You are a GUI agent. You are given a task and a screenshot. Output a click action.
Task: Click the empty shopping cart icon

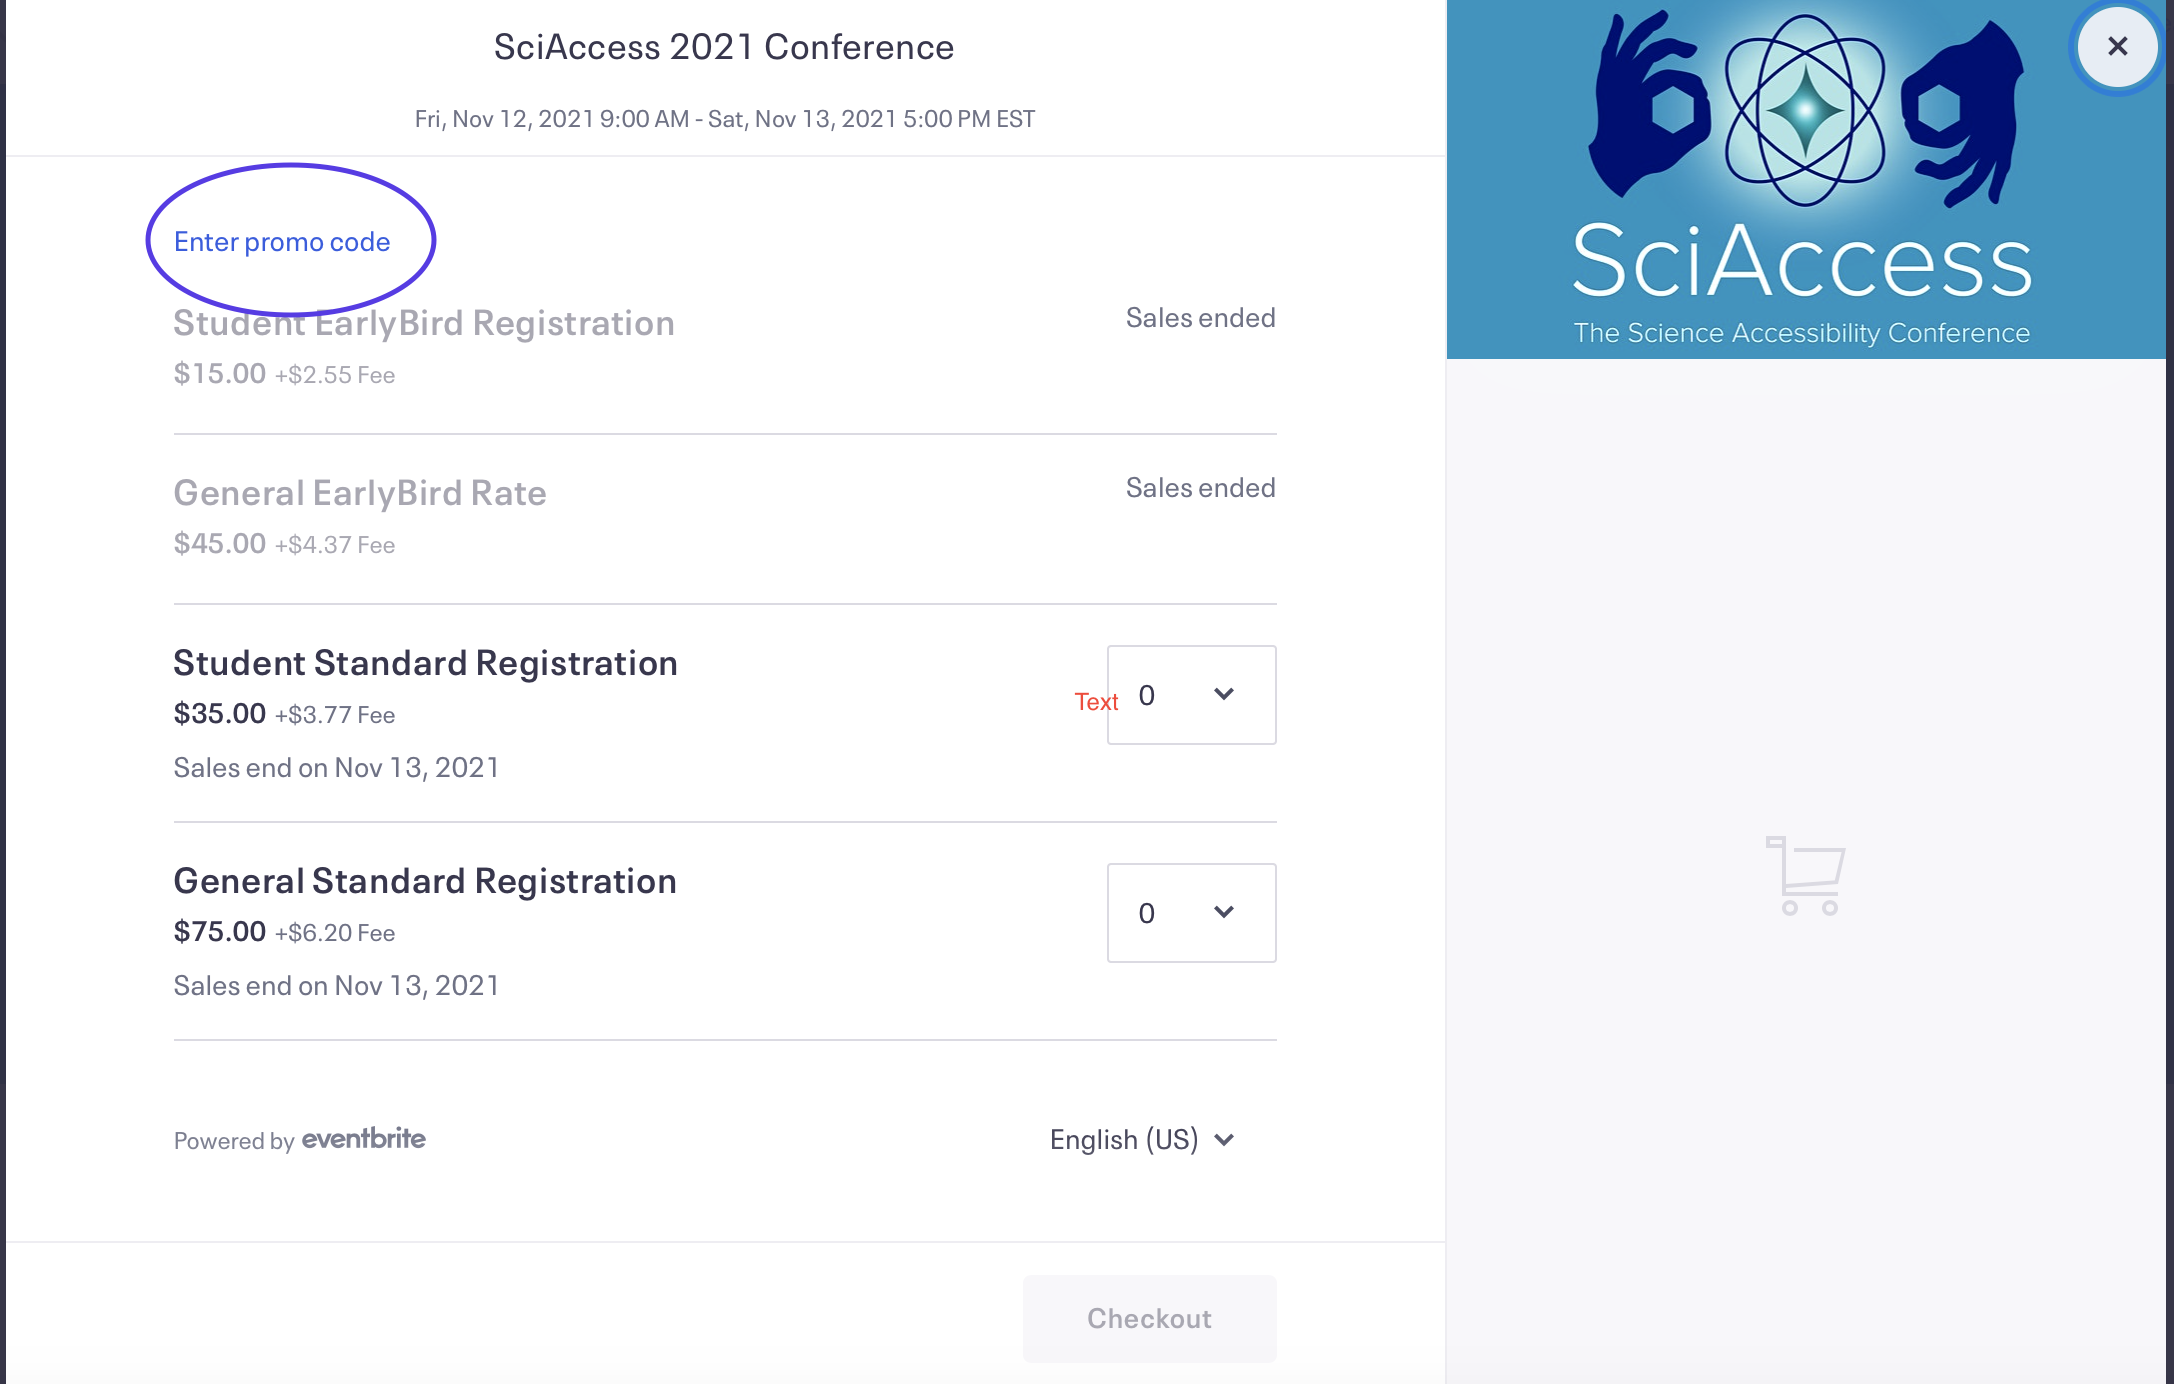1806,876
